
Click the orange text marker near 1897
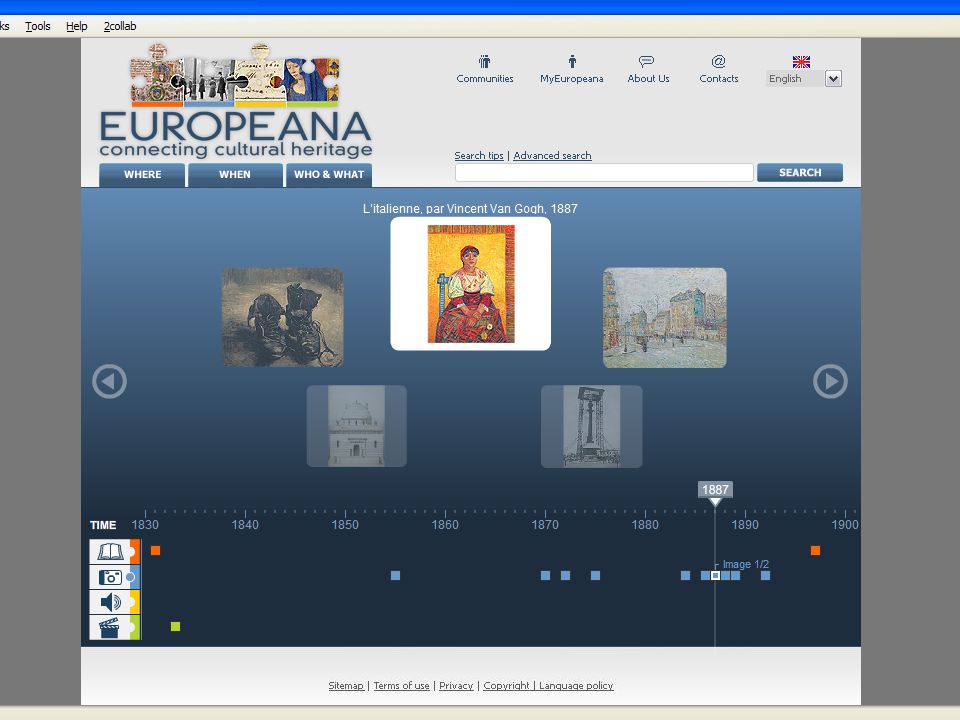pyautogui.click(x=816, y=550)
